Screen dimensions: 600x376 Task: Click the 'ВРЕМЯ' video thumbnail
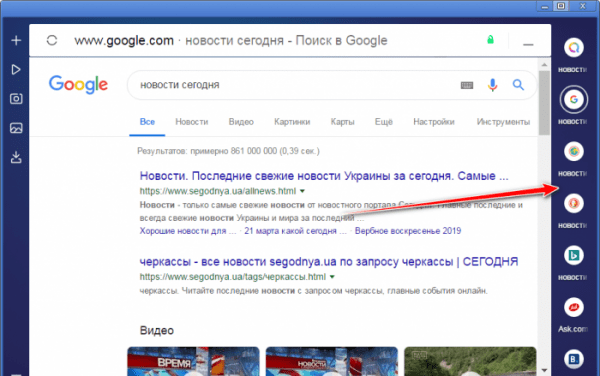(x=193, y=361)
